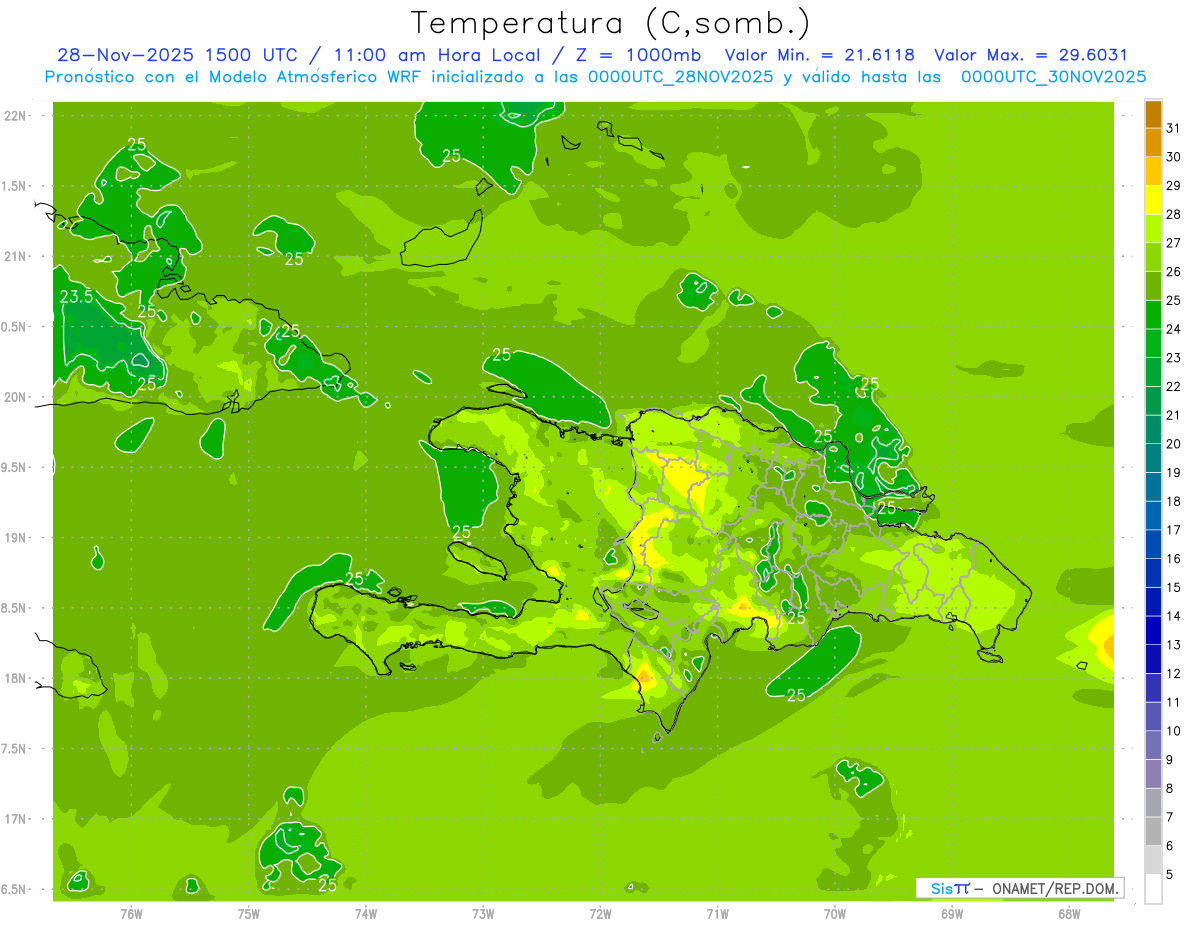Image resolution: width=1200 pixels, height=927 pixels.
Task: Click the "6" value on the color legend
Action: 1170,846
